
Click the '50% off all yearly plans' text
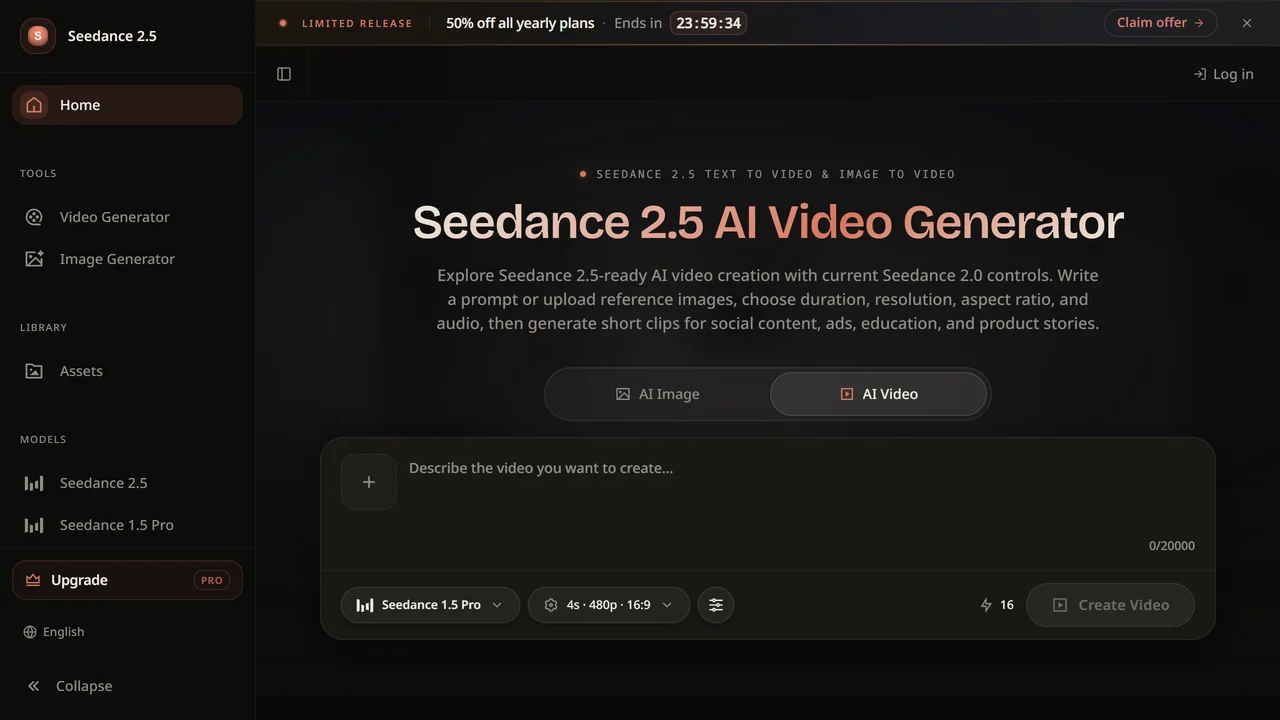pos(520,23)
